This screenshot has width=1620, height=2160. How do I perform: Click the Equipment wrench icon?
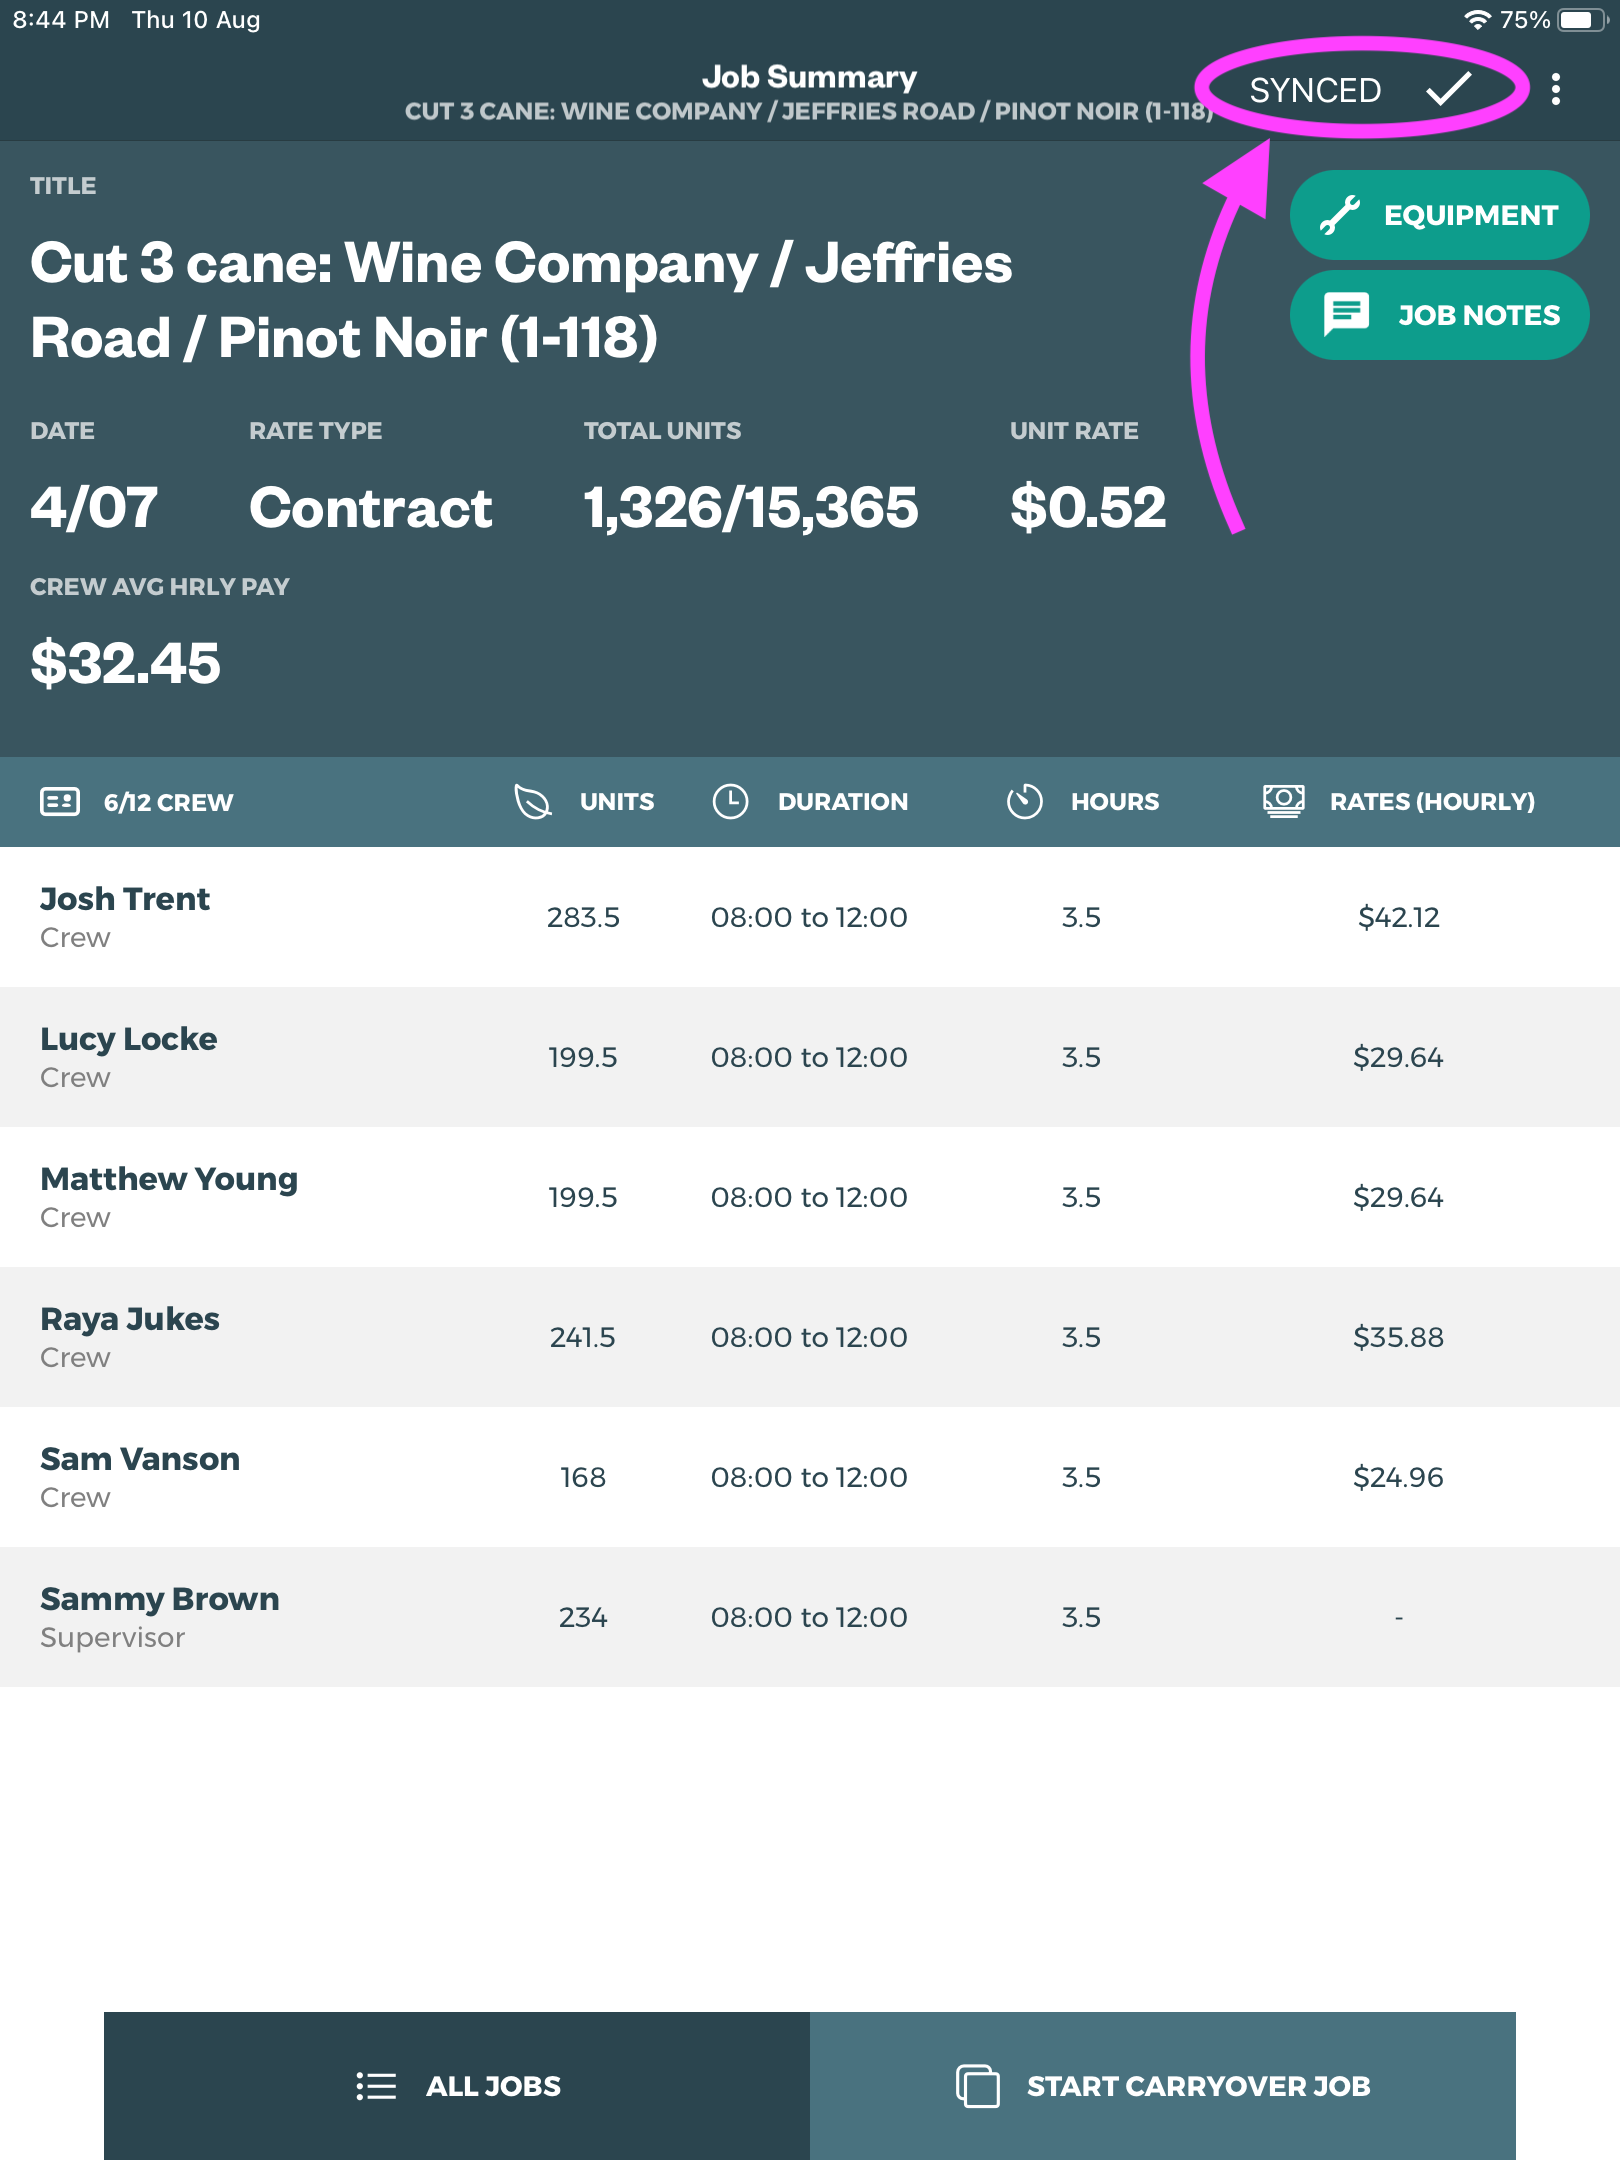pos(1339,215)
